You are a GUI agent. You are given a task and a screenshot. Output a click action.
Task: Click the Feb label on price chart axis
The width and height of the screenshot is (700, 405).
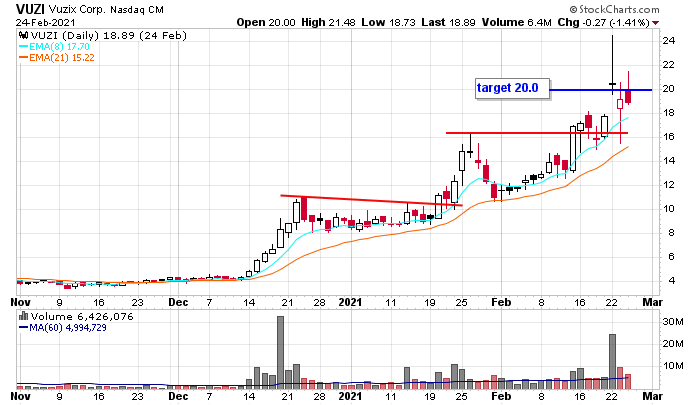pyautogui.click(x=501, y=302)
